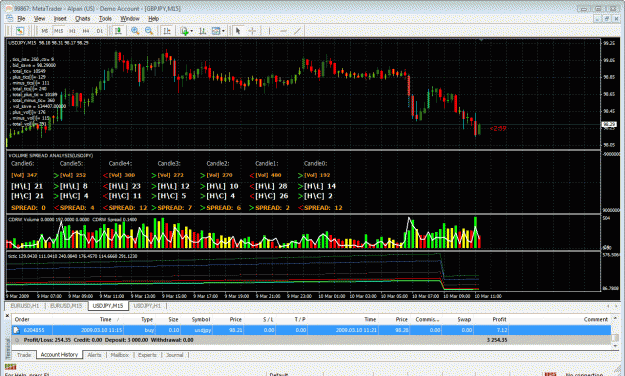Screen dimensions: 625x376
Task: Select the horizontal line tool
Action: pos(283,31)
